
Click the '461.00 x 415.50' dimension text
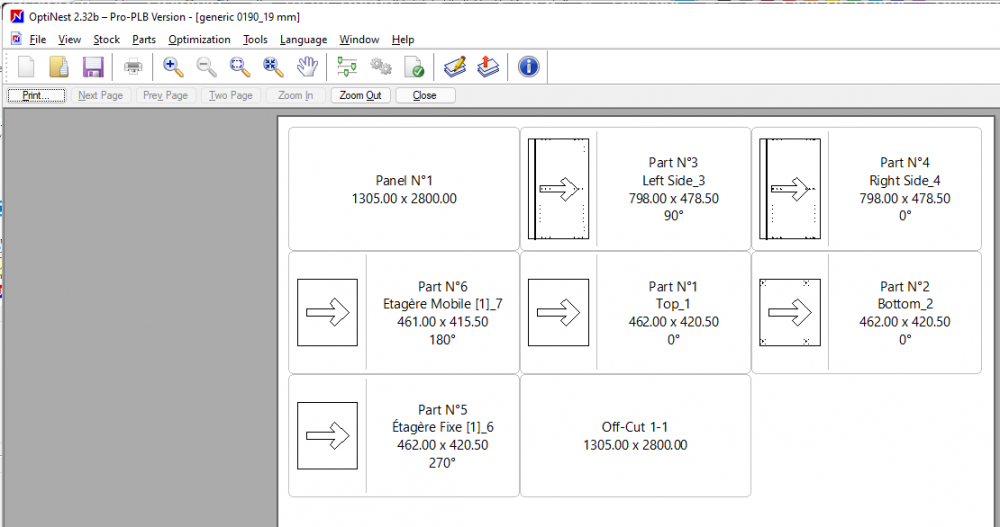tap(443, 322)
